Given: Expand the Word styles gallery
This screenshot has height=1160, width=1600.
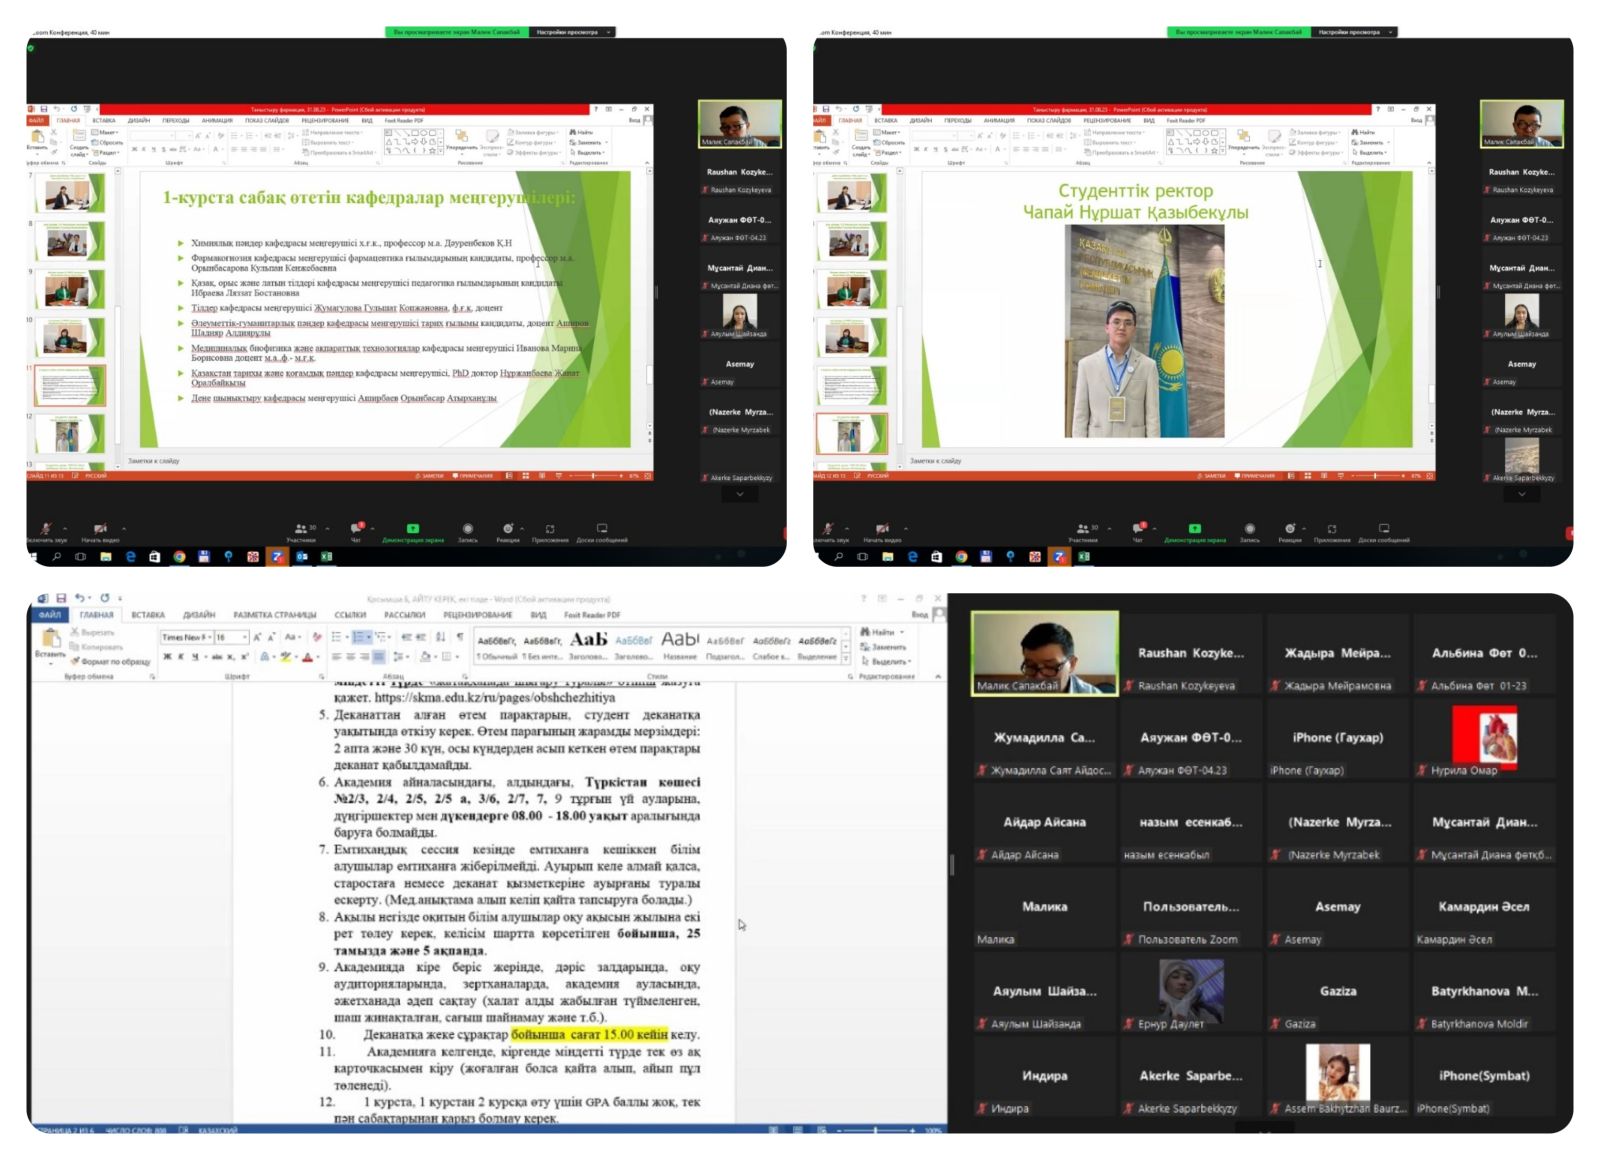Looking at the screenshot, I should [848, 659].
